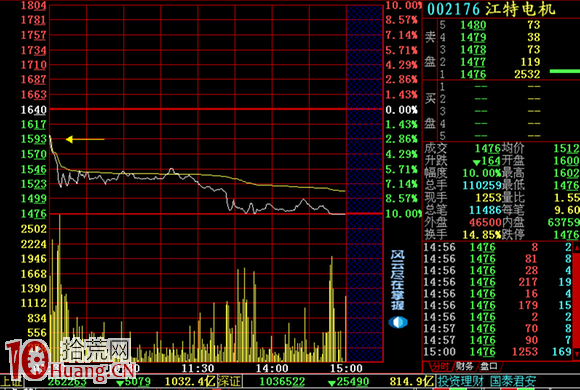Click the 0.00% label on right axis
The image size is (580, 390).
click(x=402, y=110)
